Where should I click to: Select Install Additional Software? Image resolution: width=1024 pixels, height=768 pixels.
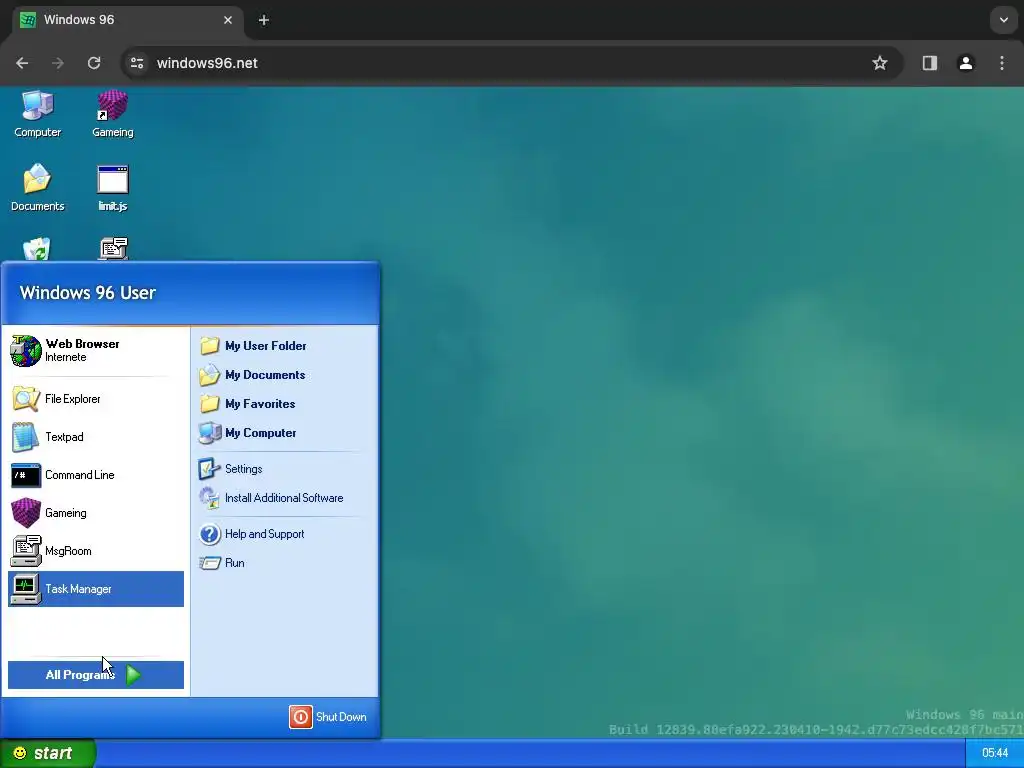[284, 498]
